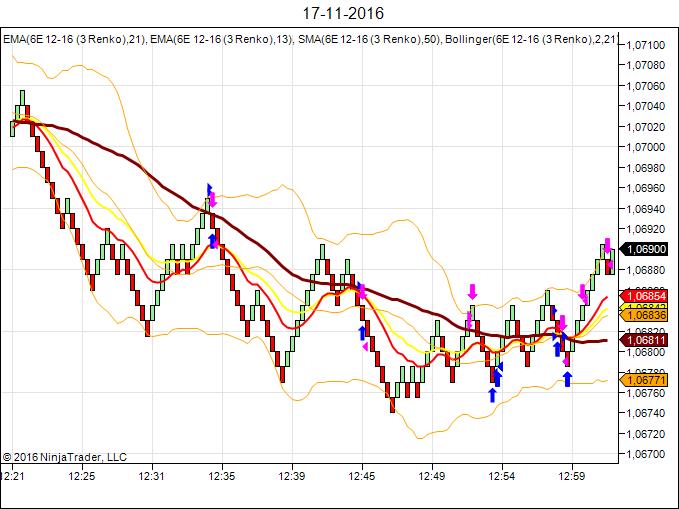Select the magenta down arrow at the 12:34 peak
Viewport: 679px width, 509px height.
coord(212,199)
